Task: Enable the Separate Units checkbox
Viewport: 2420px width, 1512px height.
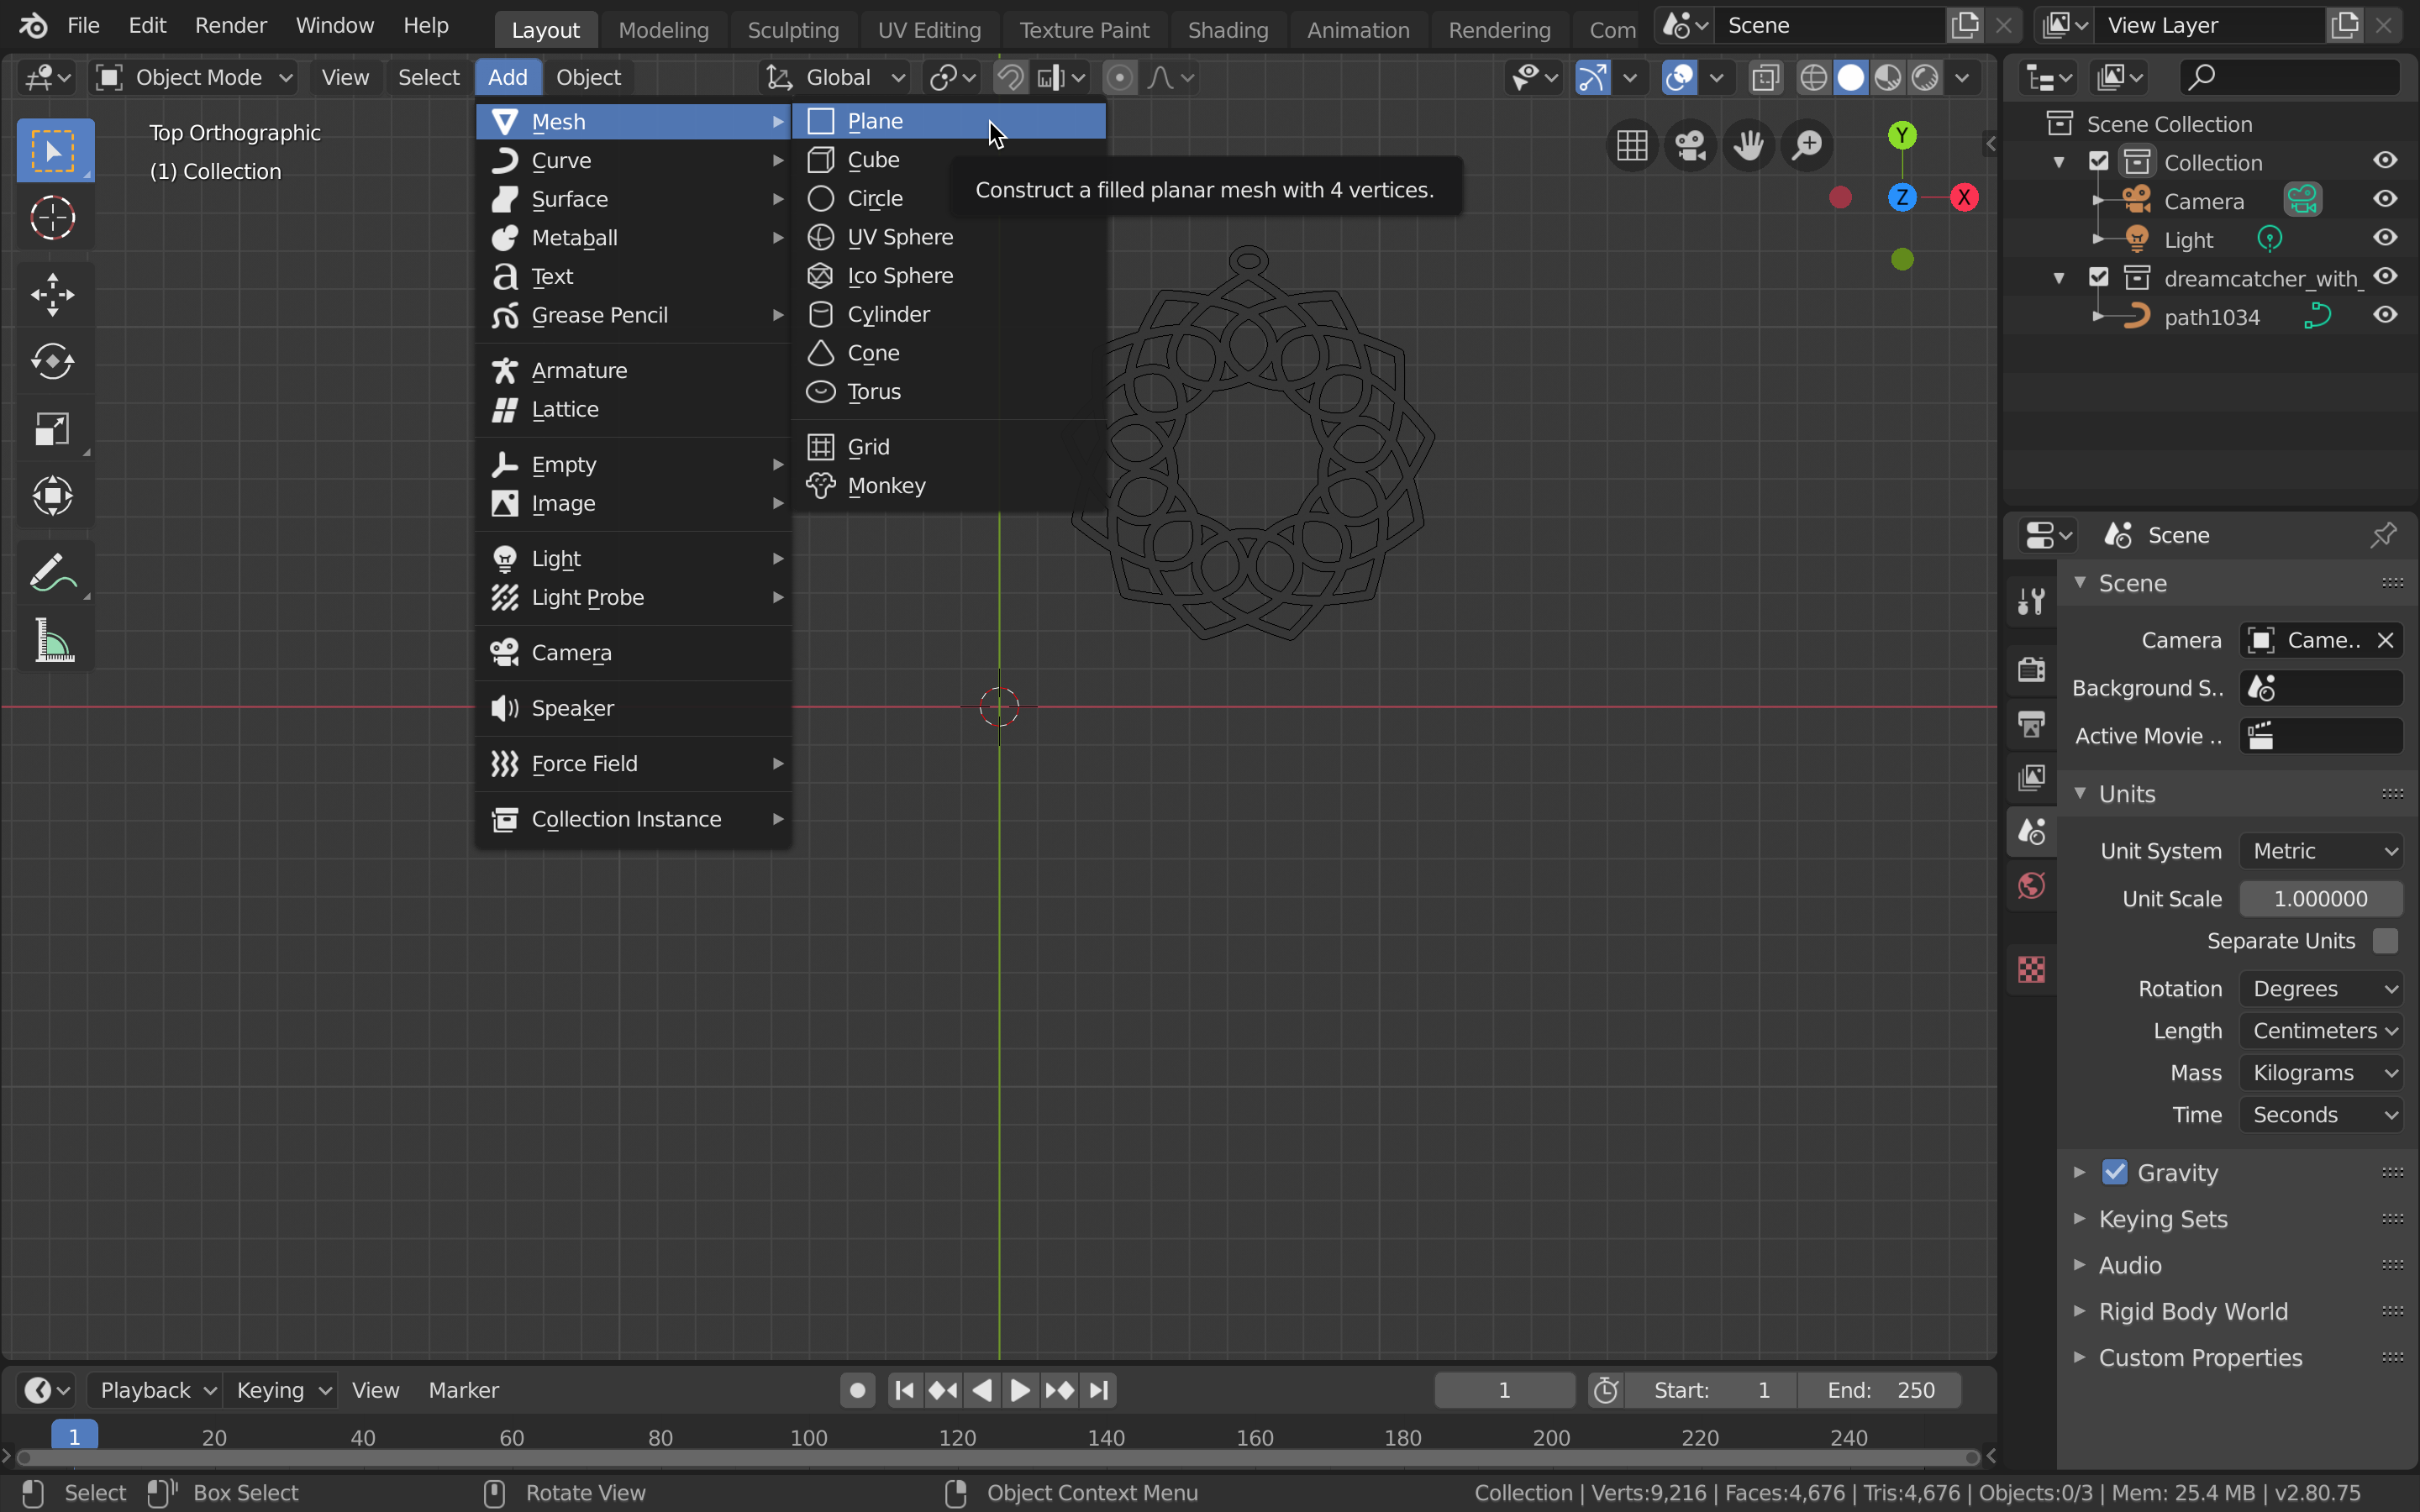Action: tap(2385, 941)
